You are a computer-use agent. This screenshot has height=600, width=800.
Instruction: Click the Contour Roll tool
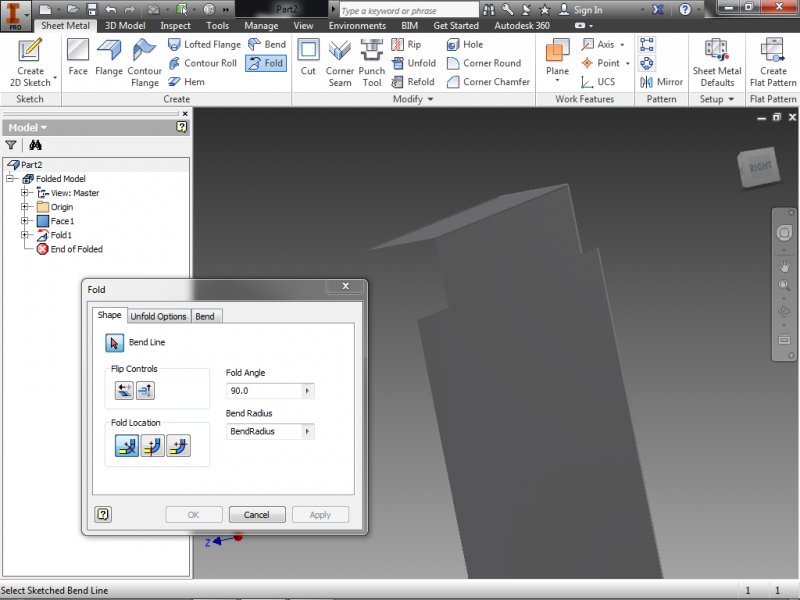(203, 63)
